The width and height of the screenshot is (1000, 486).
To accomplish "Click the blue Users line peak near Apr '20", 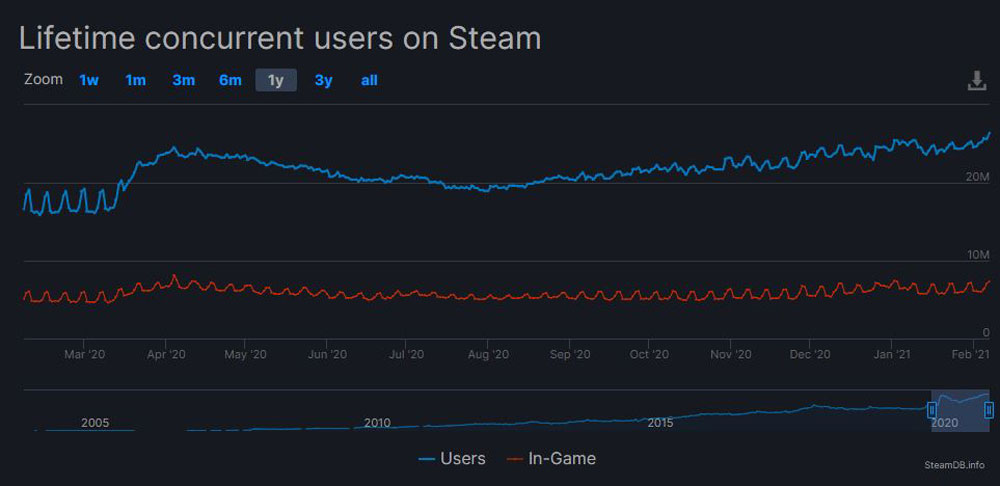I will click(175, 149).
